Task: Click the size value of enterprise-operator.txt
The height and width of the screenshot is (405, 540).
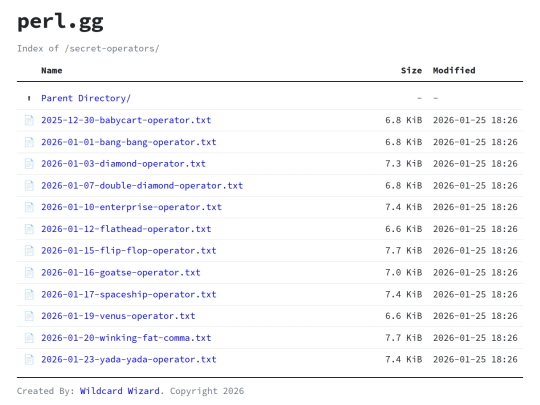Action: [x=403, y=207]
